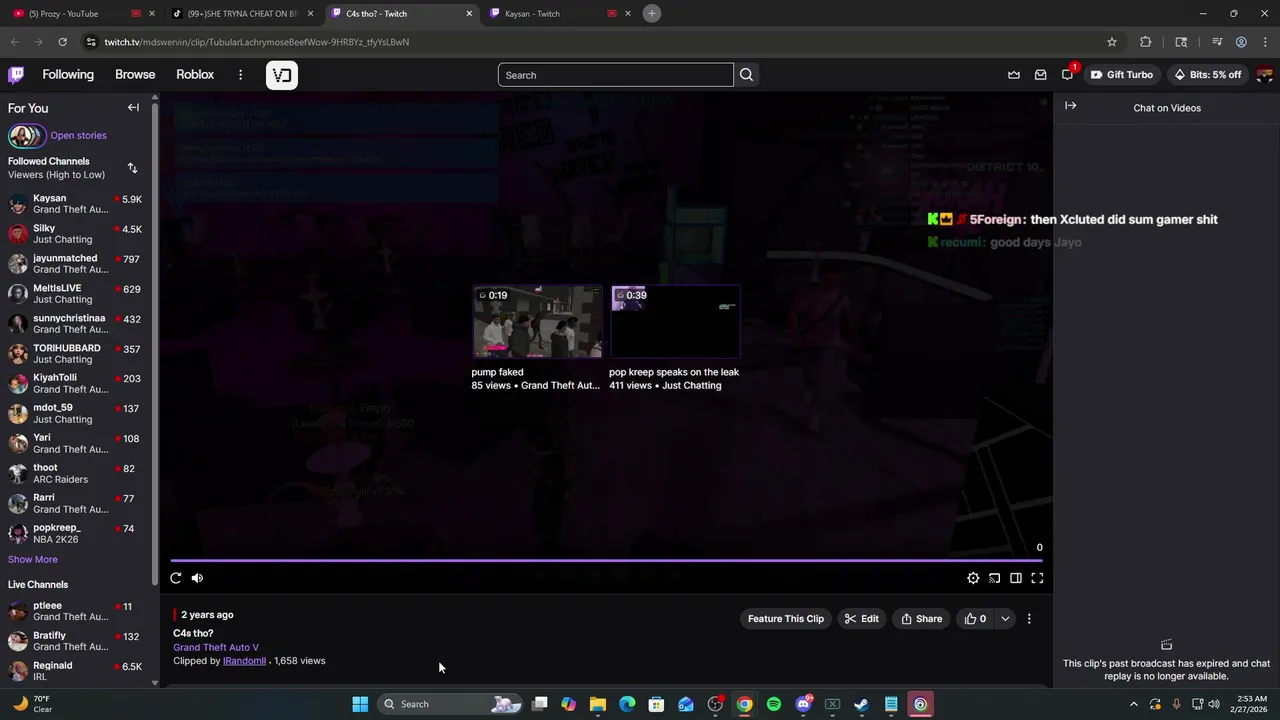Open MeltIsLIVE channel in sidebar
Screen dimensions: 1280x720
75,294
